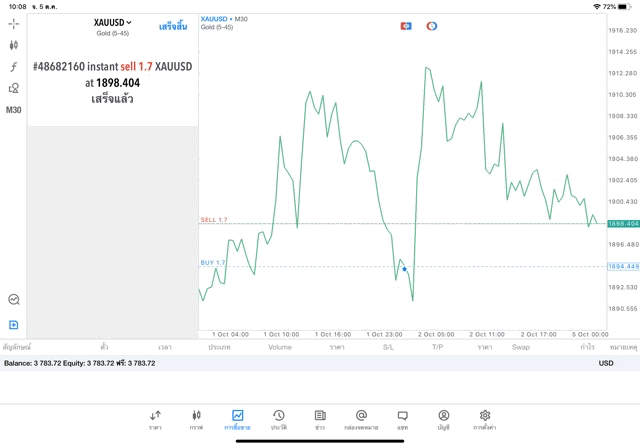Tap the order confirmation #48682160 message

[x=112, y=83]
